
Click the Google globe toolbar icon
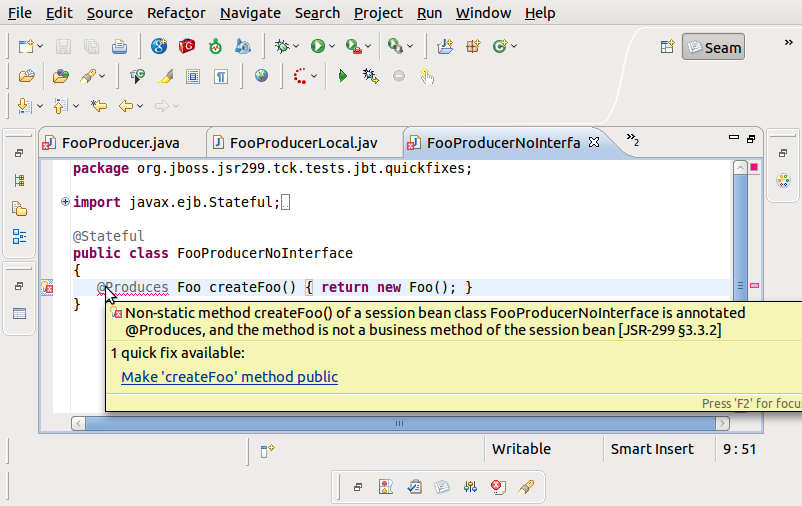tap(159, 47)
